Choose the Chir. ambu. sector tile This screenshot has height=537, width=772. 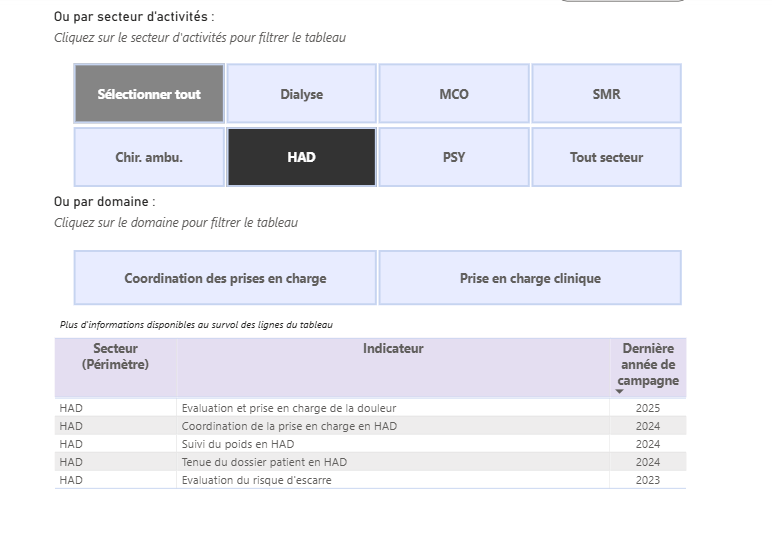149,157
